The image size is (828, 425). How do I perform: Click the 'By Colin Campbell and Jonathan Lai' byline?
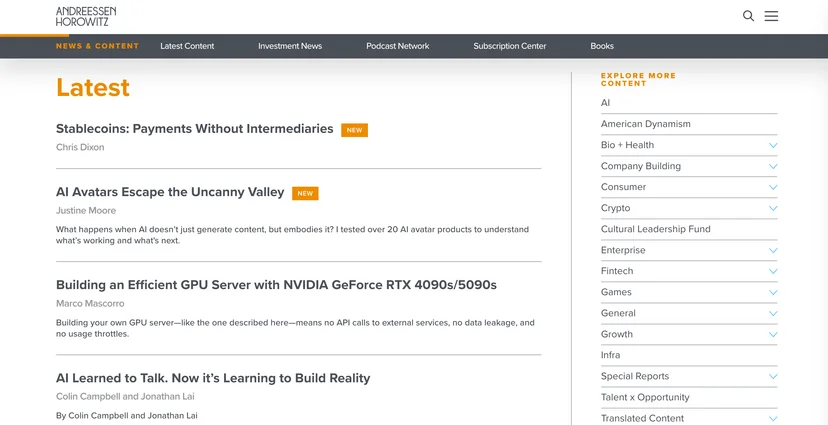(127, 415)
